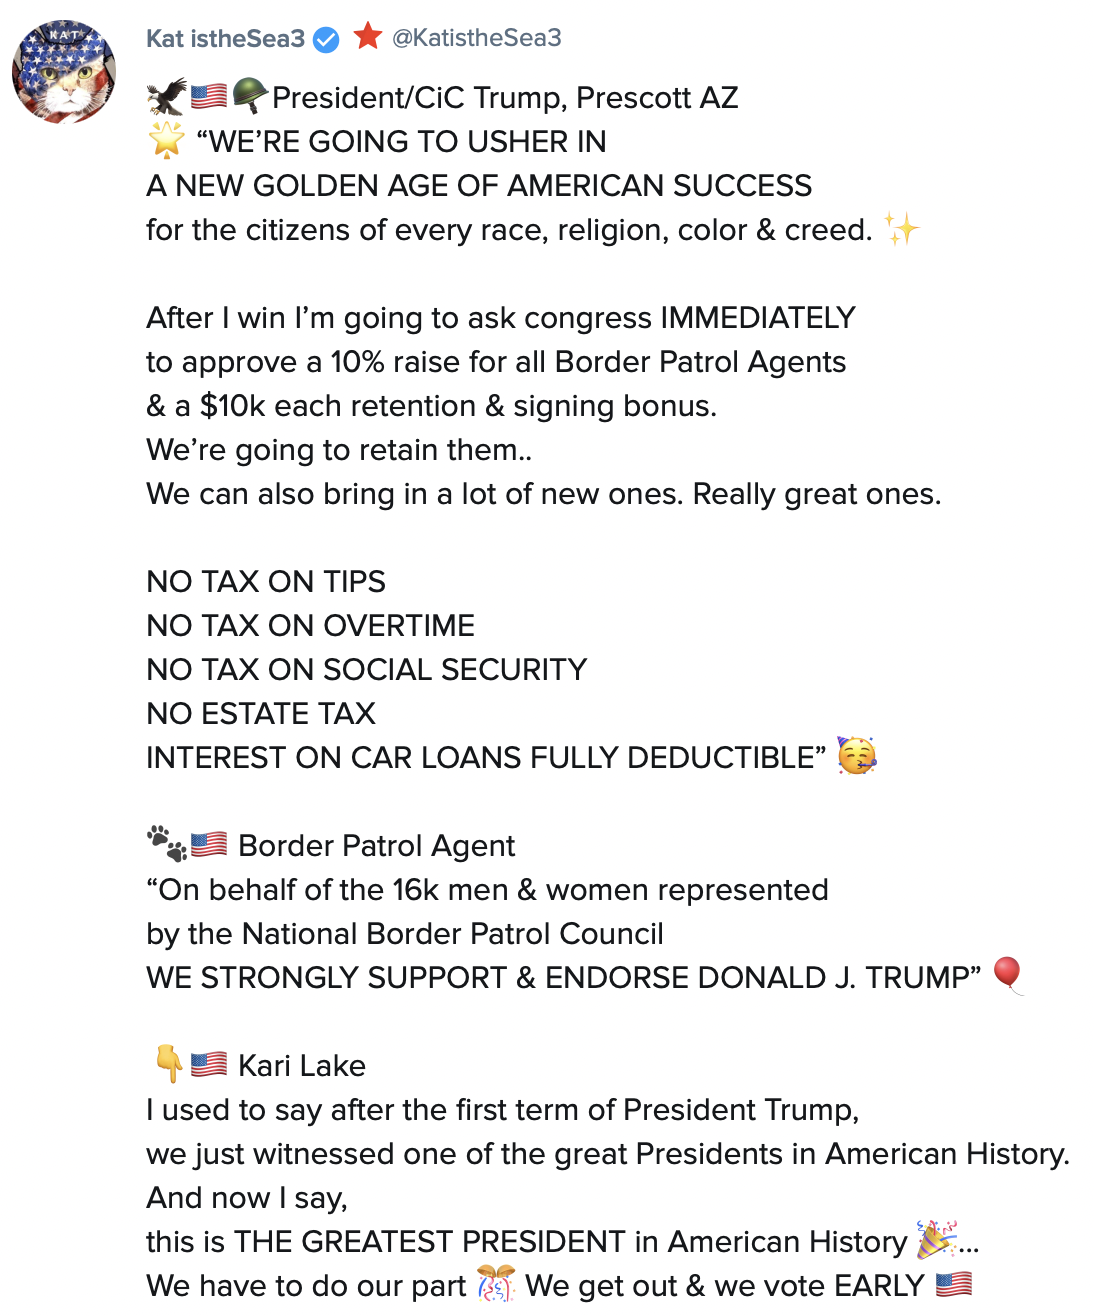1094x1316 pixels.
Task: Click the glowing star emoji before the quote
Action: 167,141
